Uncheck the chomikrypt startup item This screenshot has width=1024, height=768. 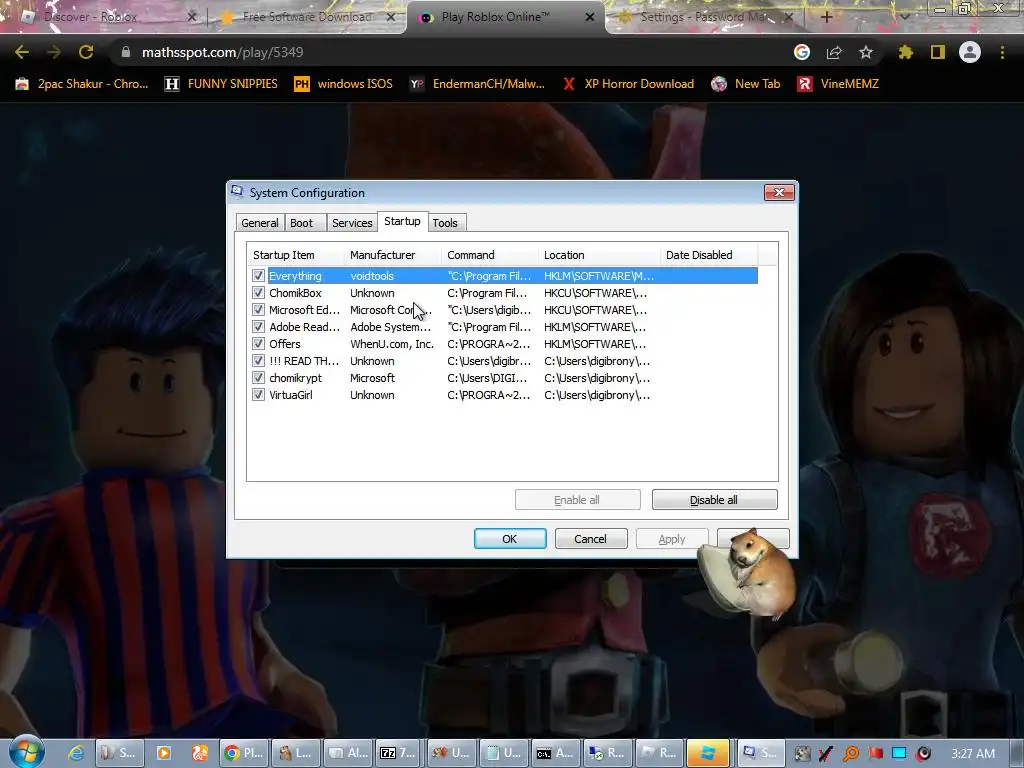(259, 377)
